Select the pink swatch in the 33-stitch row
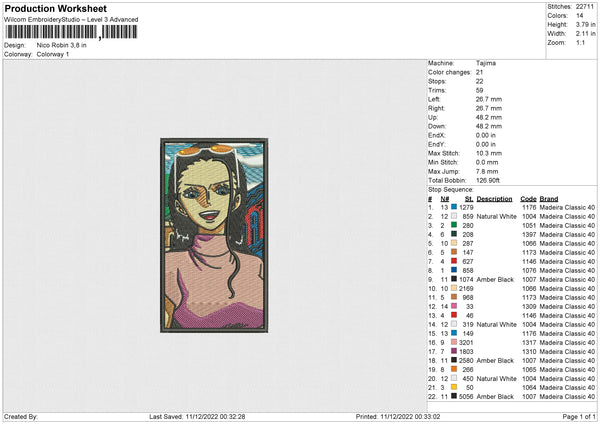600x424 pixels. click(454, 306)
